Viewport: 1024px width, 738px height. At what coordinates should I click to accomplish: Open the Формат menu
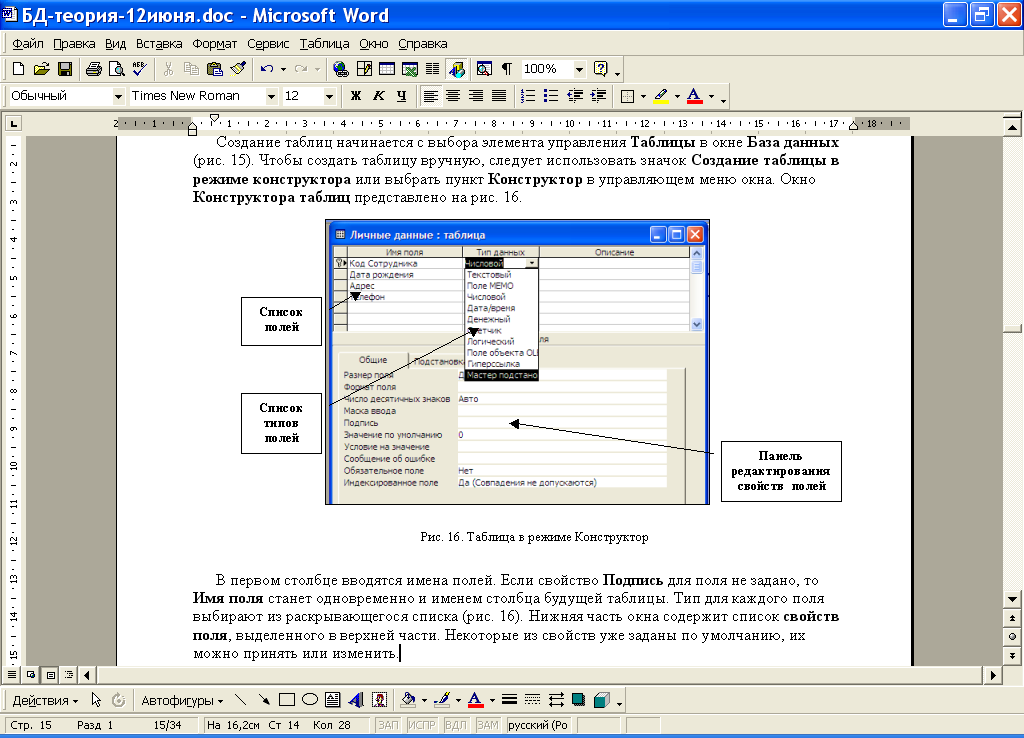point(214,44)
